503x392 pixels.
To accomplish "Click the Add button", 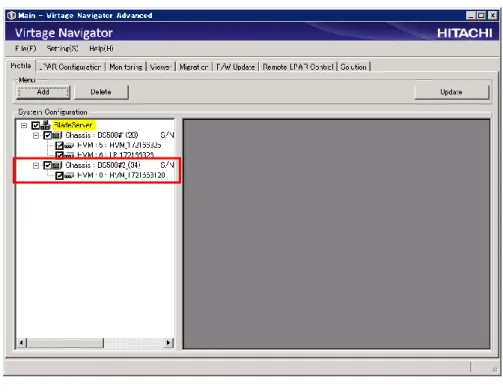I will click(43, 92).
